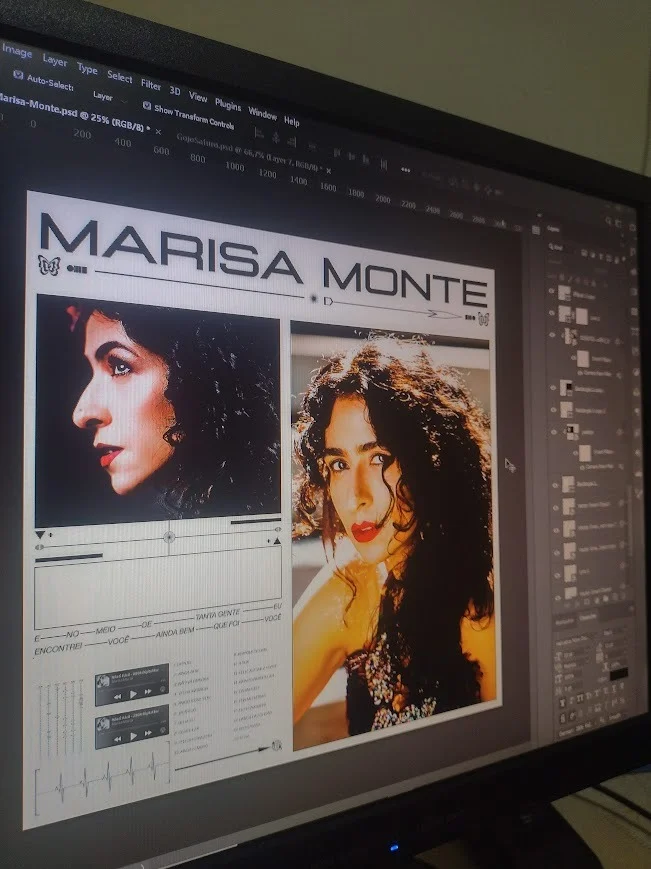Viewport: 651px width, 869px height.
Task: Filter layers by type layers icon
Action: (601, 256)
